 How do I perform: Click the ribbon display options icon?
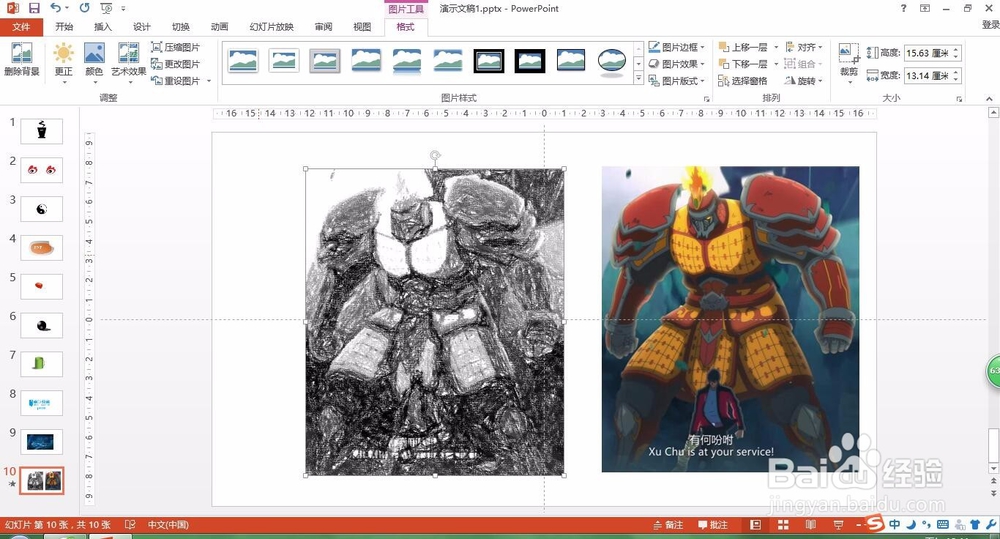point(925,8)
